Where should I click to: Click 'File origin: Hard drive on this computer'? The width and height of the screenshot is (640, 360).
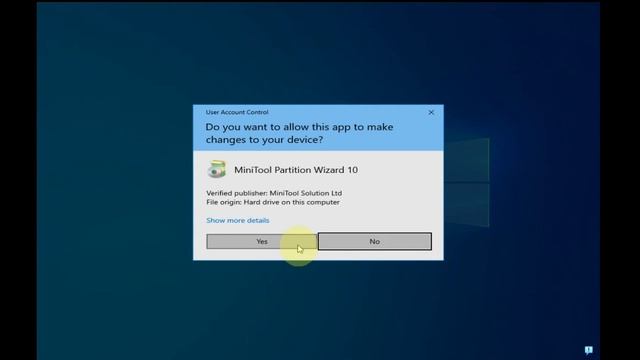(273, 202)
